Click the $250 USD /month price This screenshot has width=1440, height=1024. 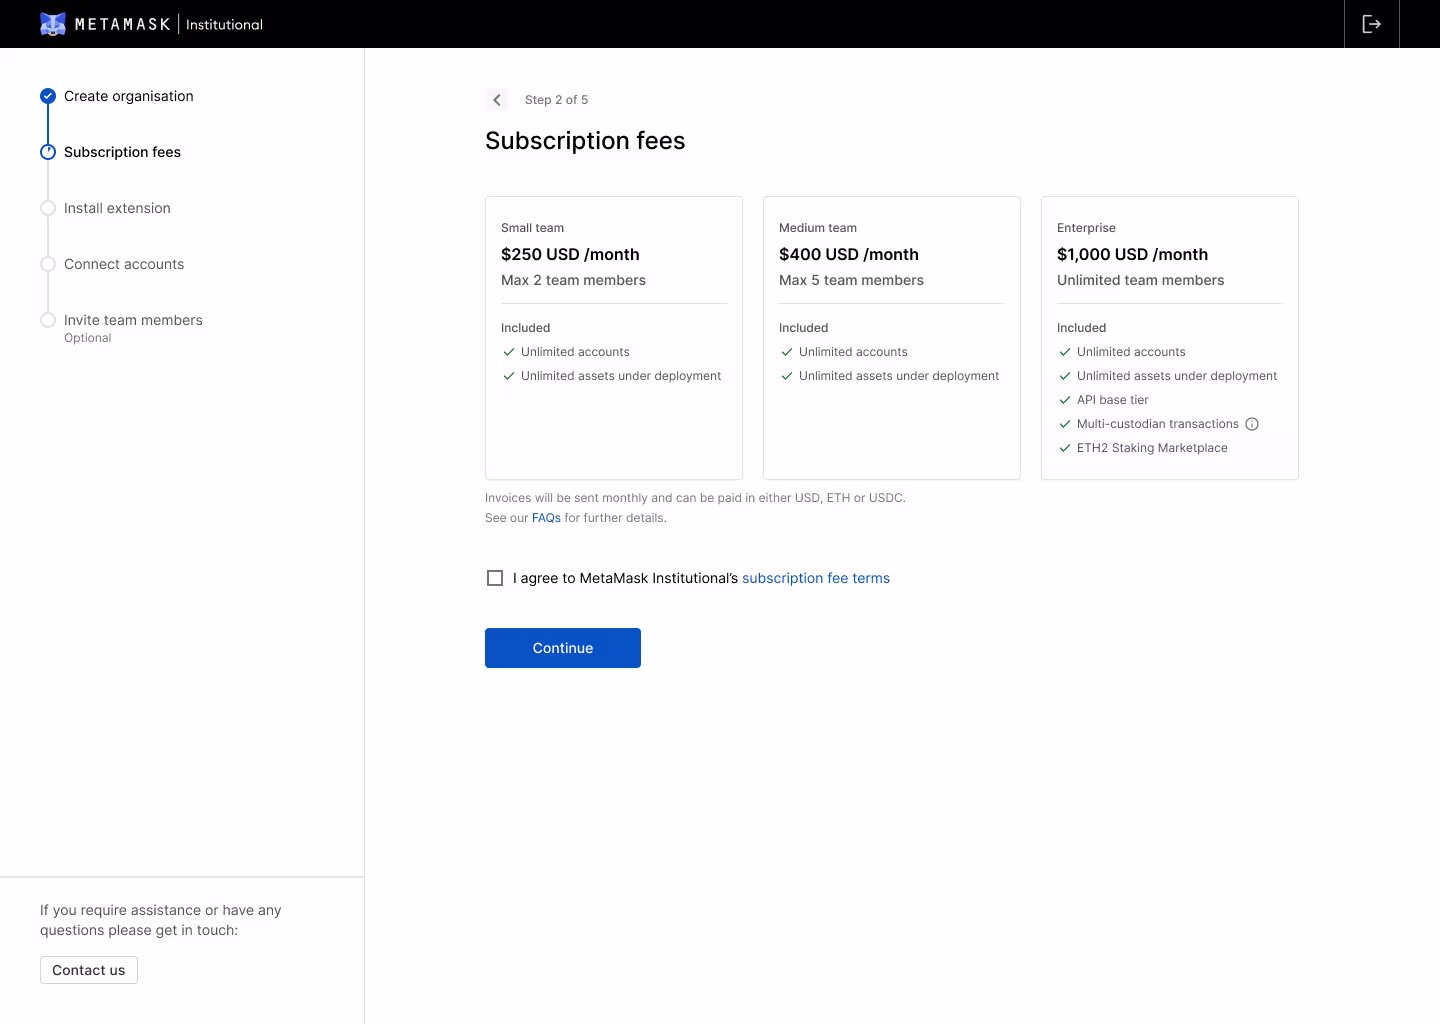tap(570, 254)
